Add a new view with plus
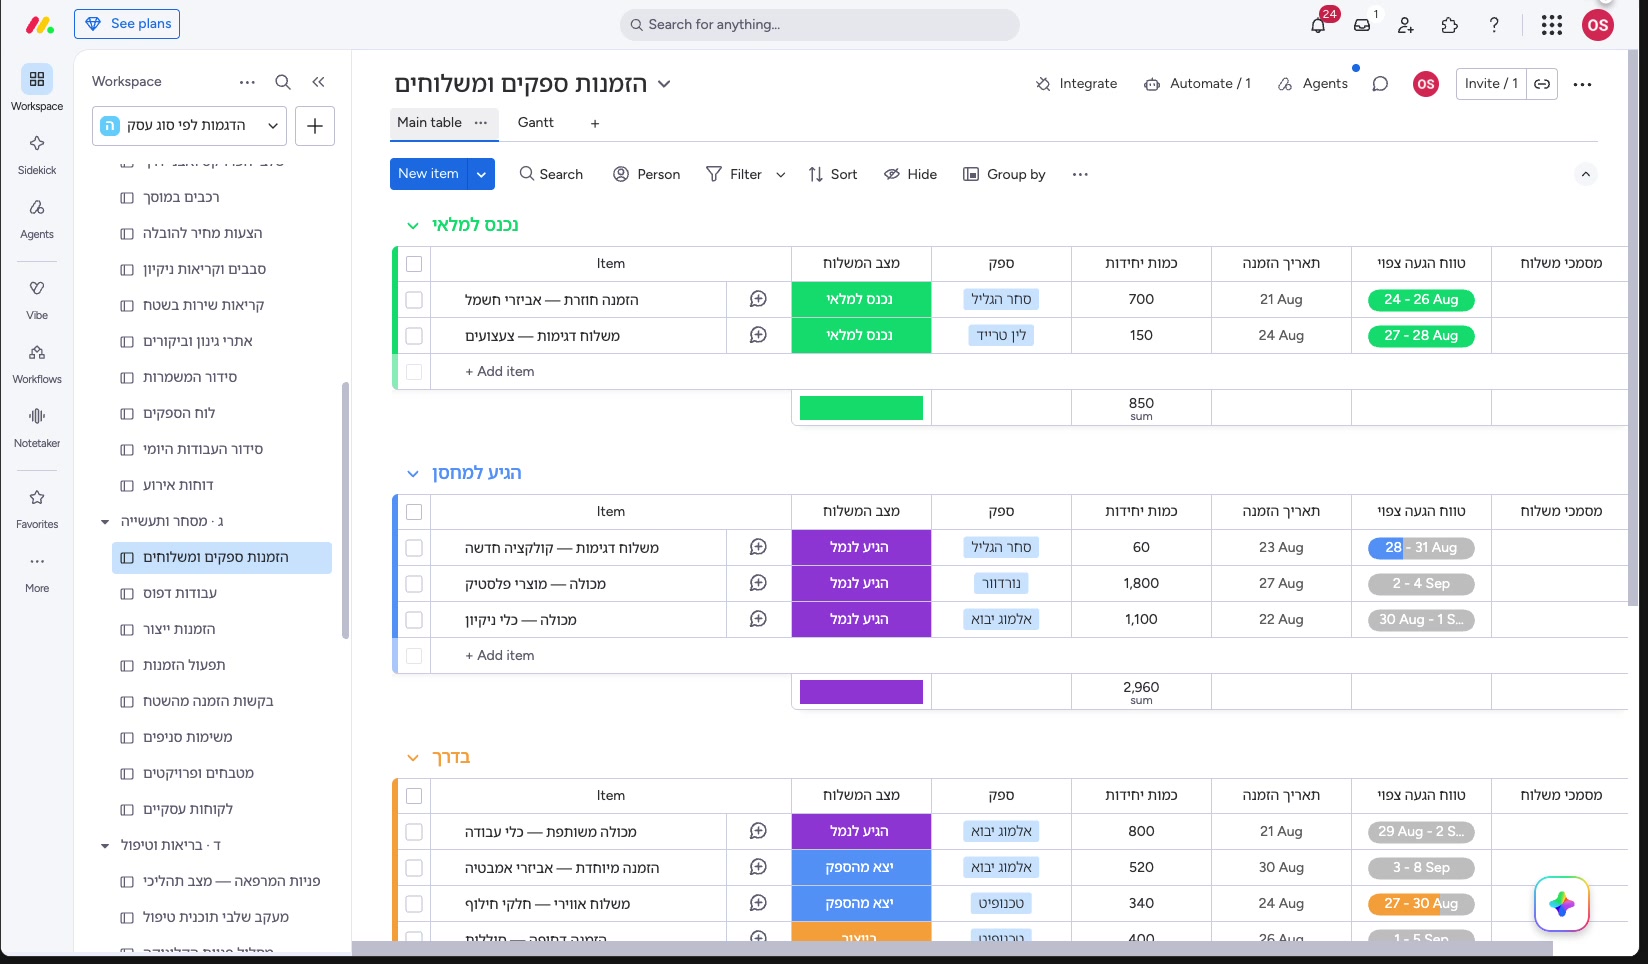Viewport: 1648px width, 964px height. [x=595, y=123]
